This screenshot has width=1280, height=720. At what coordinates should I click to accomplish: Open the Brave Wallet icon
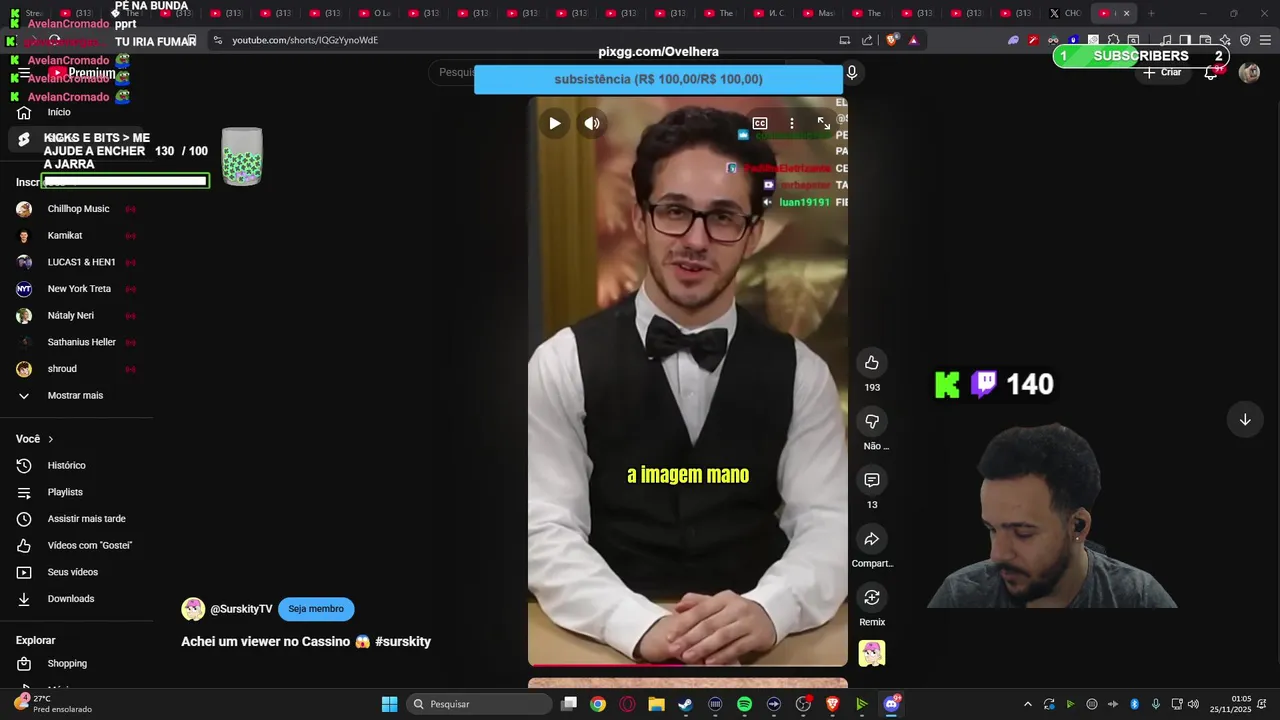tap(1205, 40)
